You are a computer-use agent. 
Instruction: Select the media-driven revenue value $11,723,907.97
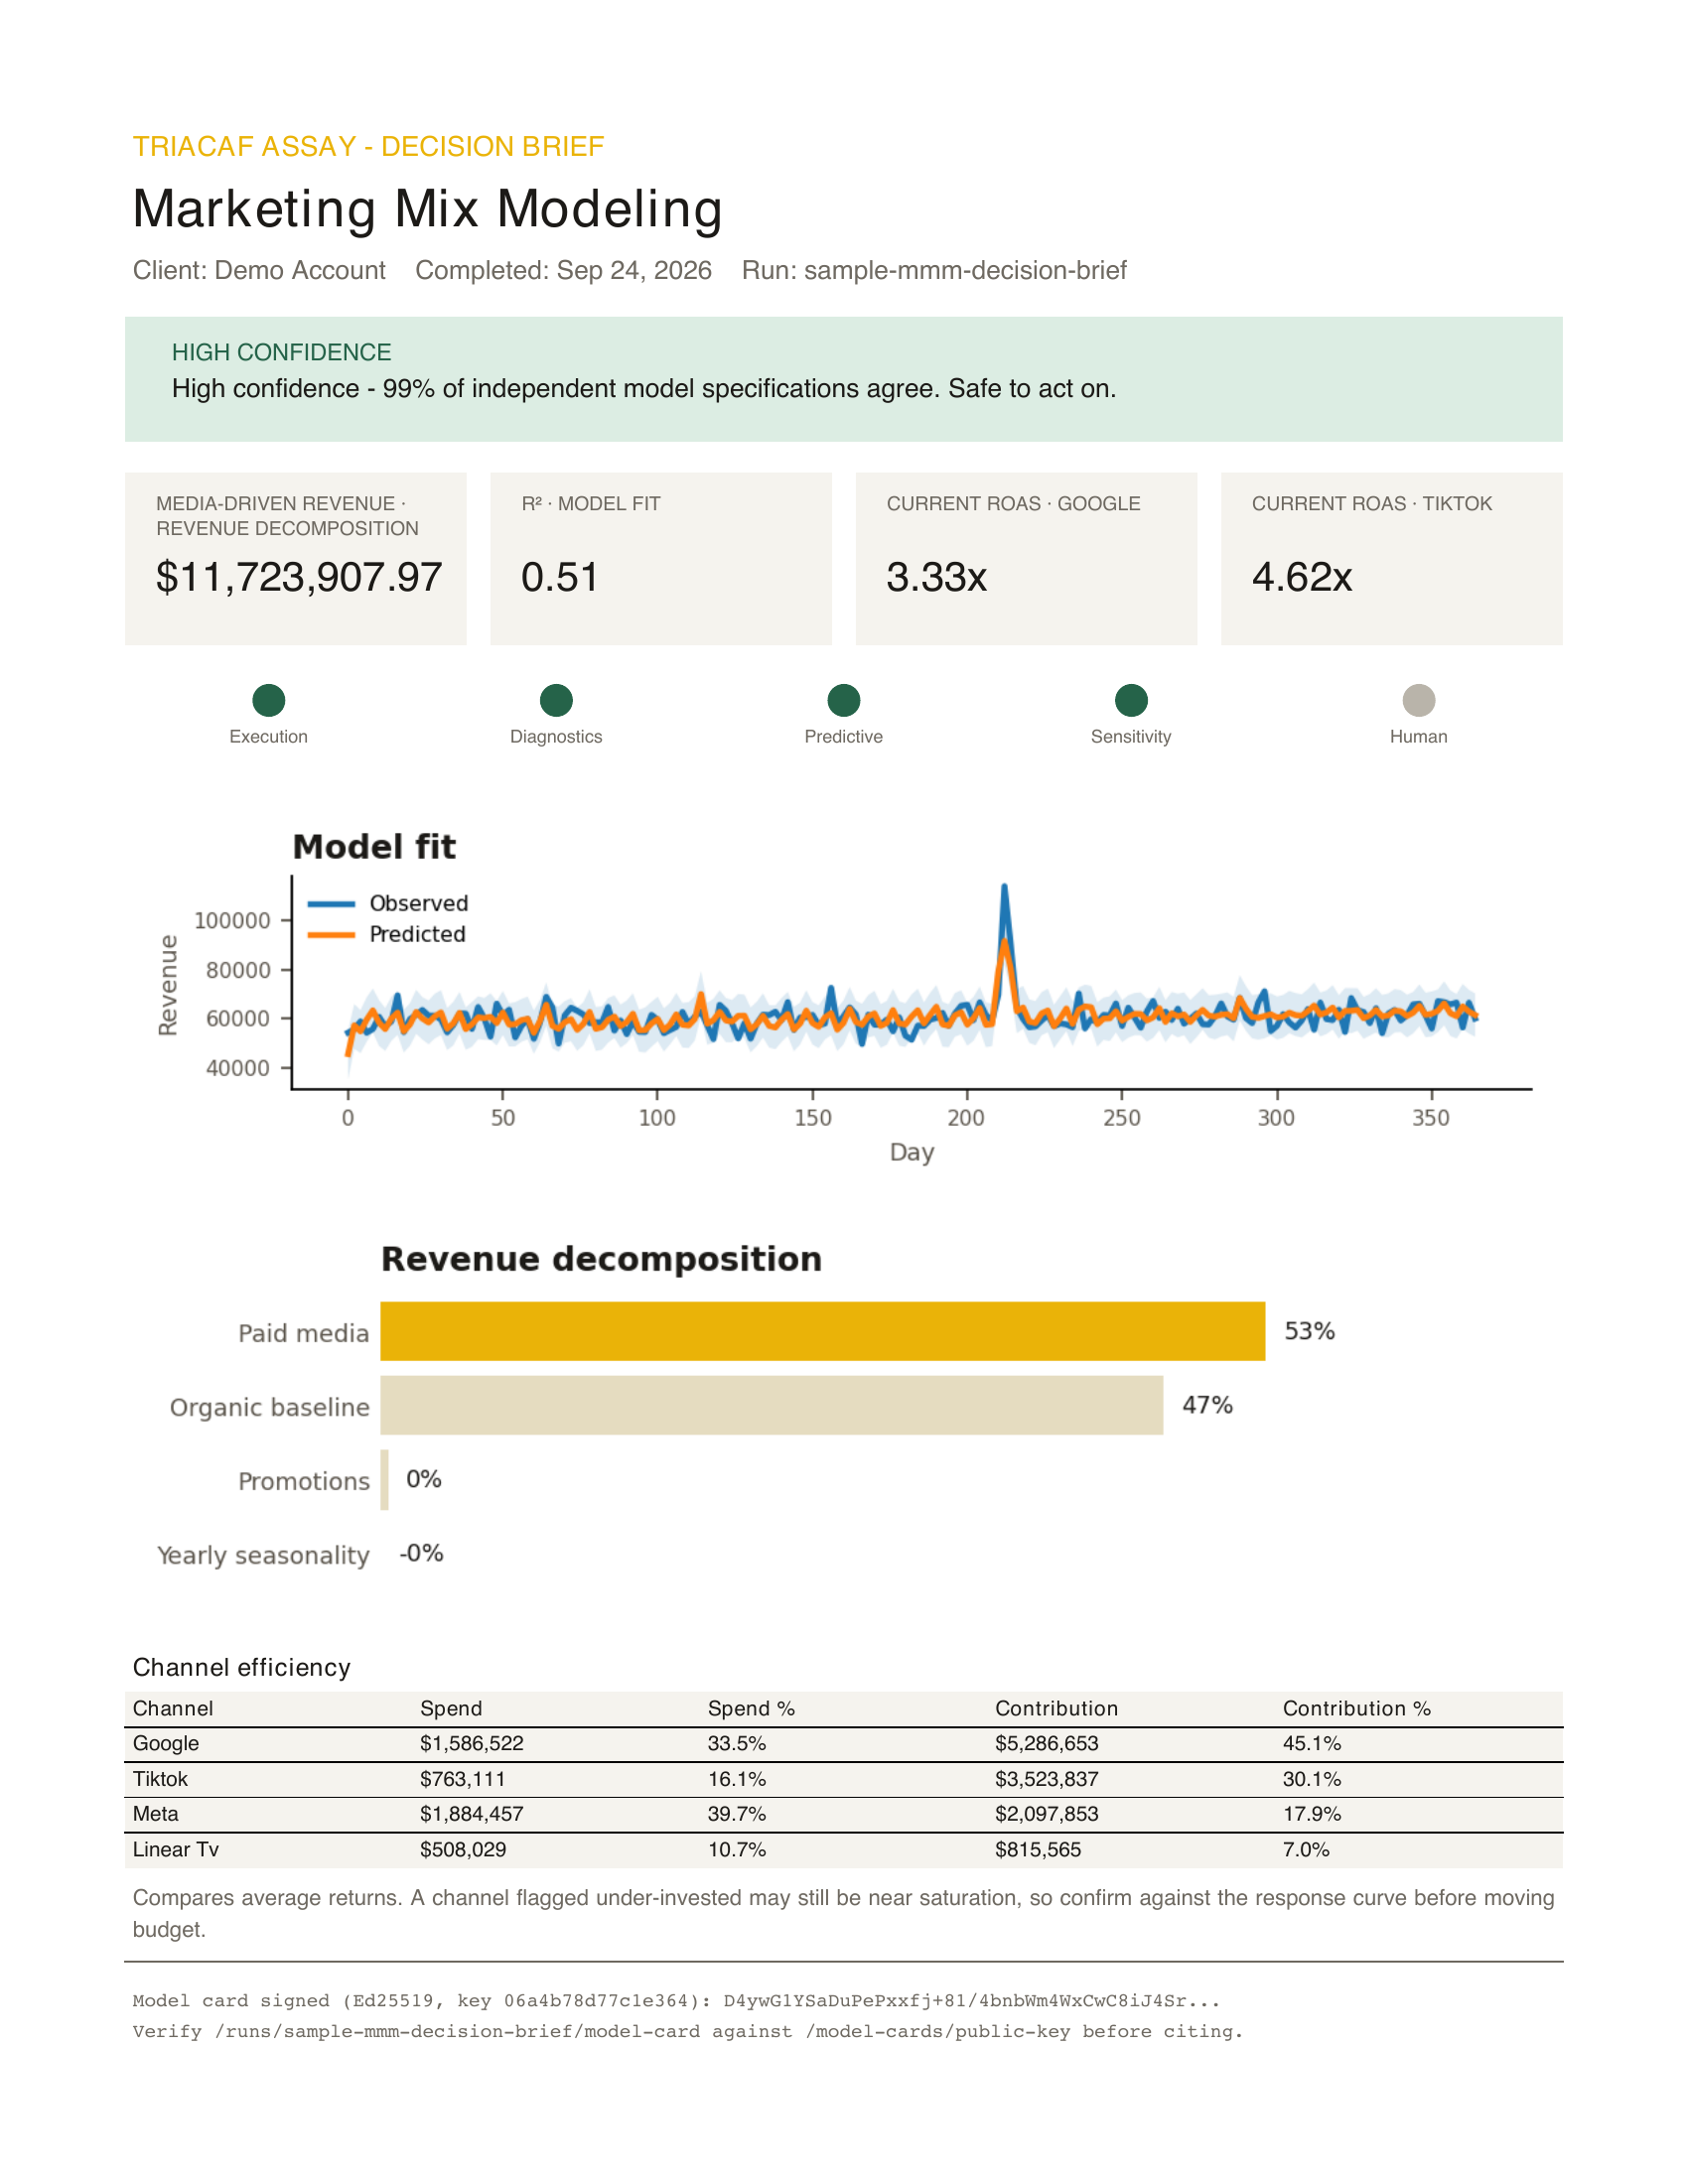coord(298,578)
